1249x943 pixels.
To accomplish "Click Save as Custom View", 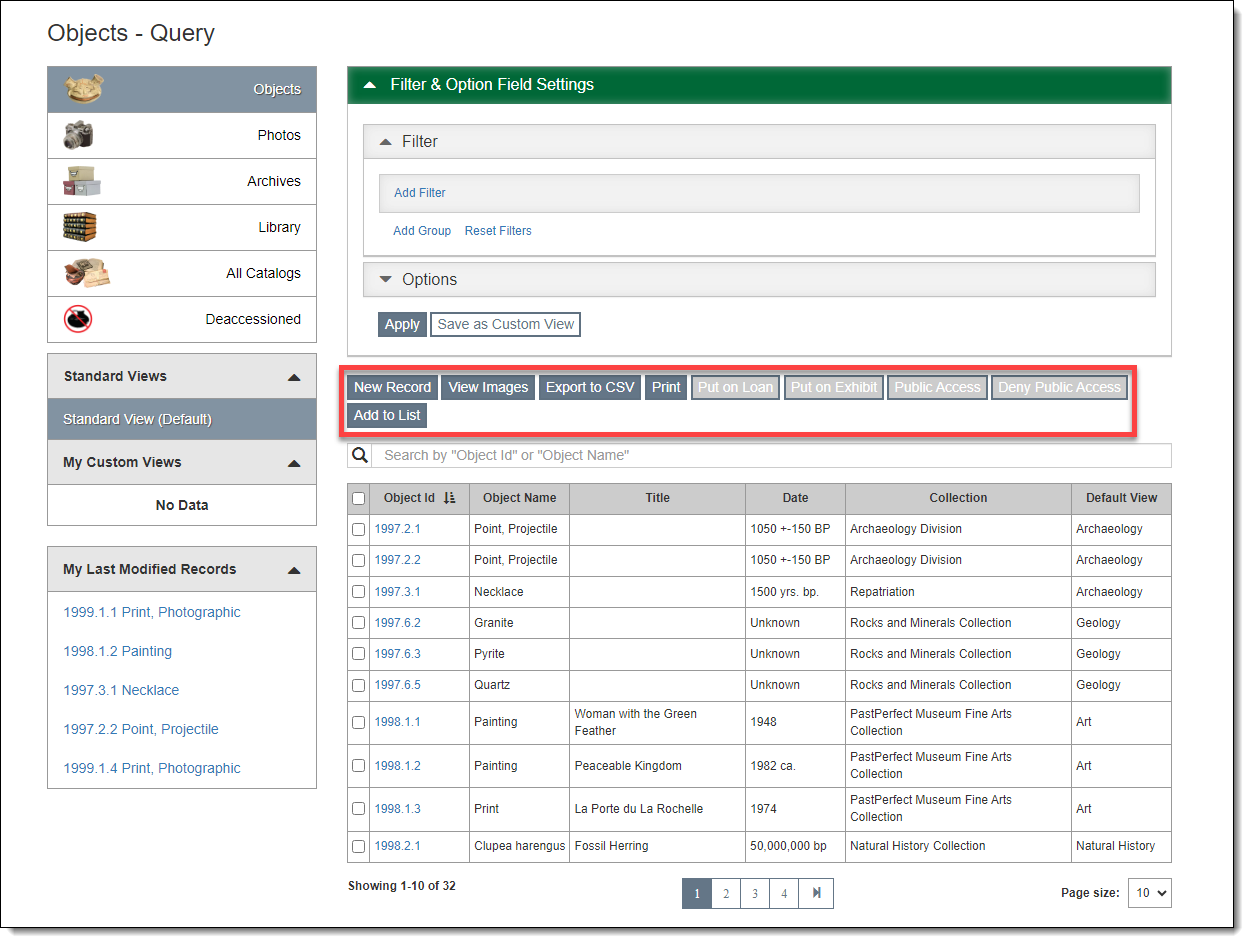I will coord(506,324).
